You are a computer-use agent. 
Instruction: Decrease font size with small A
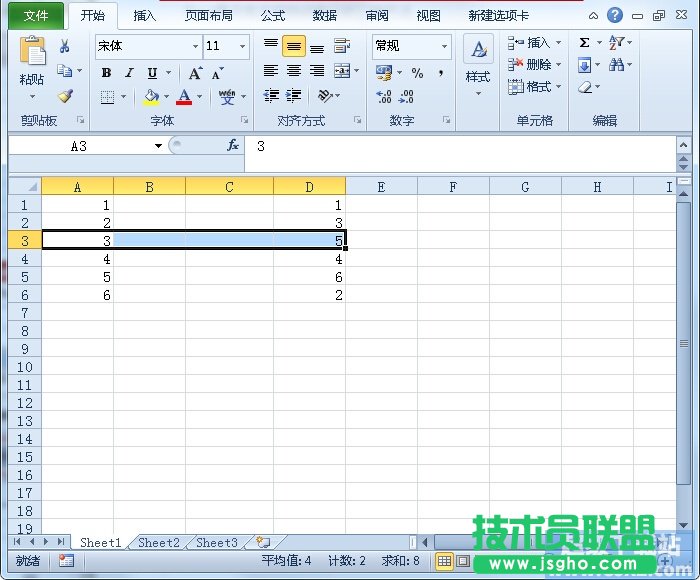point(217,73)
